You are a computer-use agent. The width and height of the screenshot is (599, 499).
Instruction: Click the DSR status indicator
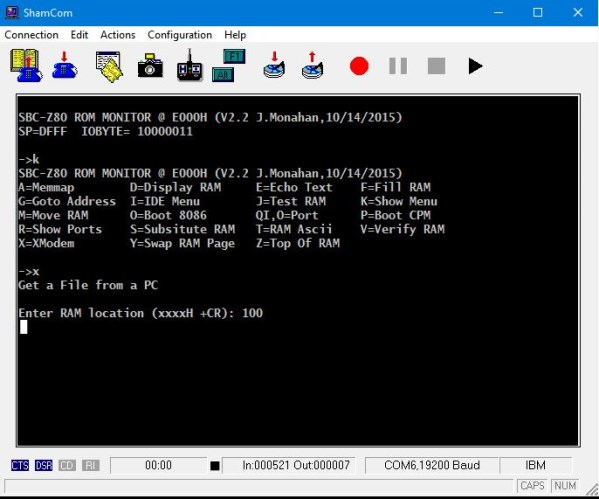click(x=44, y=465)
